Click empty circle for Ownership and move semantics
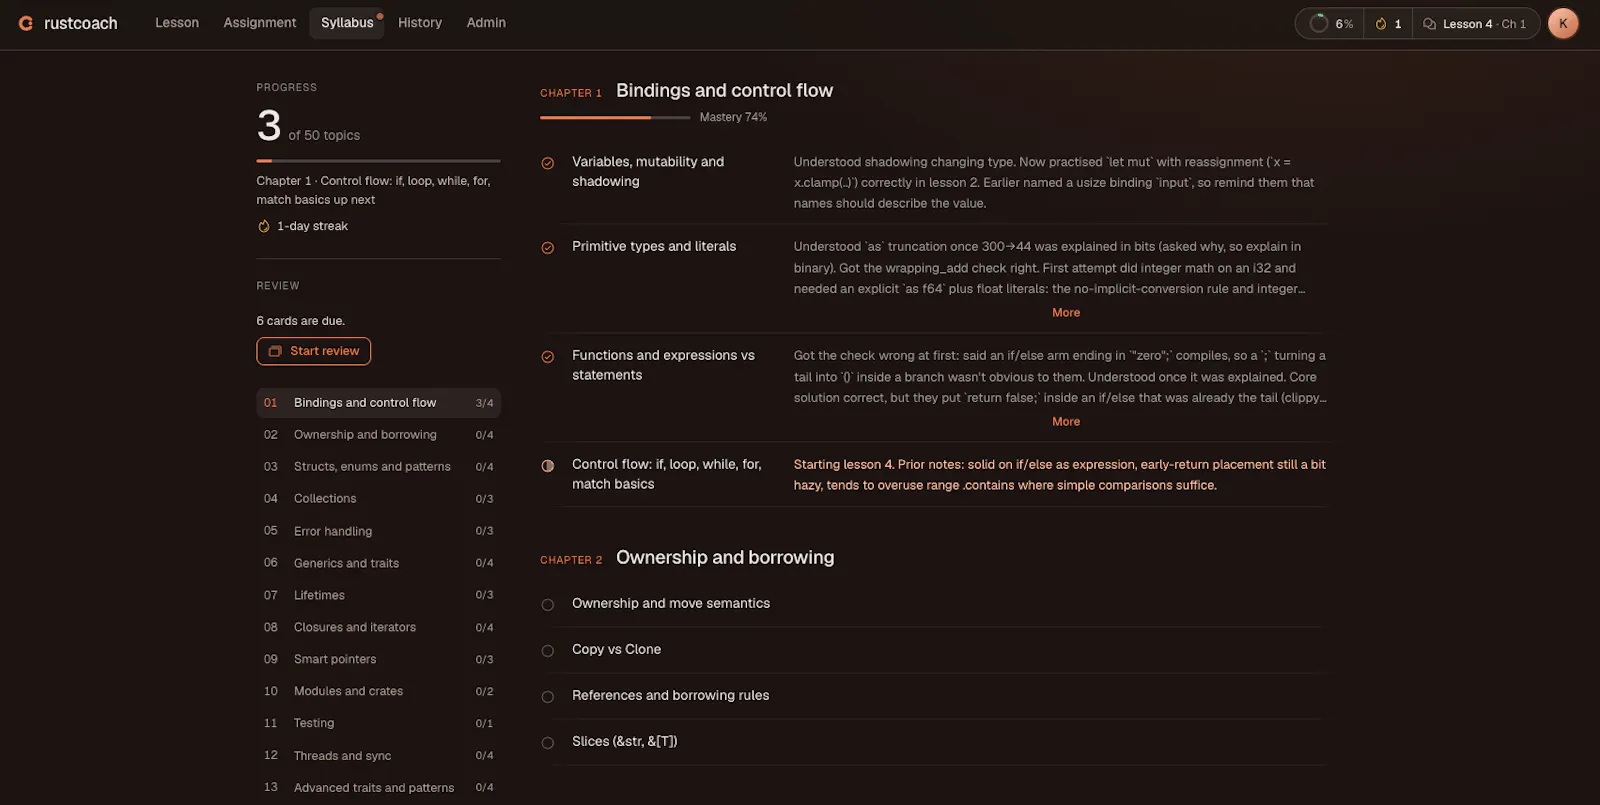This screenshot has width=1600, height=805. (x=548, y=605)
